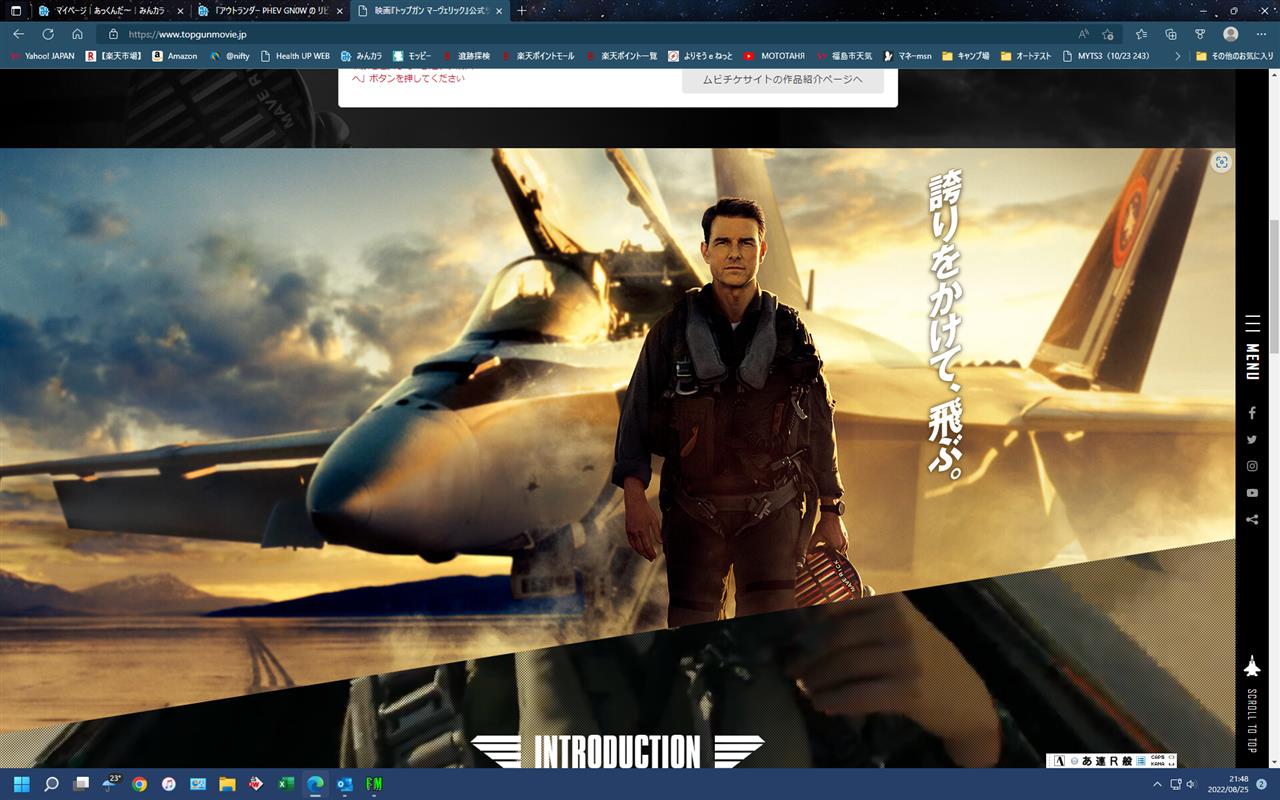
Task: Show hidden system tray icons chevron
Action: pyautogui.click(x=1158, y=784)
